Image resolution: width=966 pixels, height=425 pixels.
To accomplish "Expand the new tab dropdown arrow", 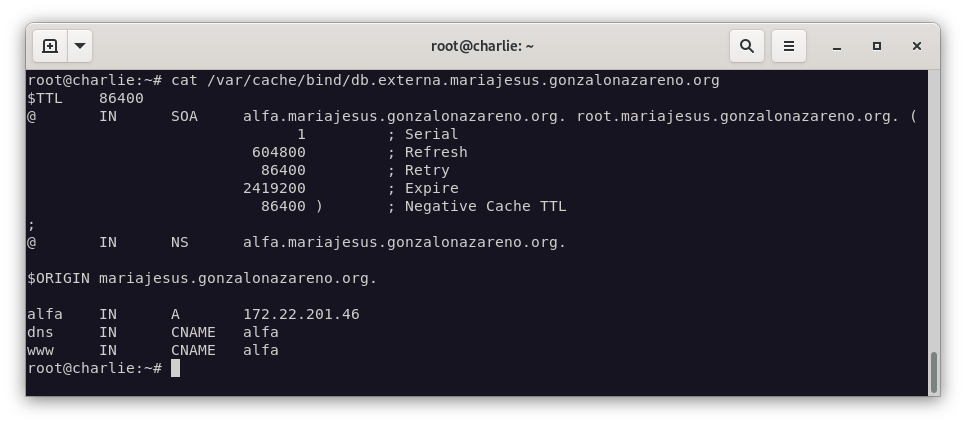I will pos(80,46).
